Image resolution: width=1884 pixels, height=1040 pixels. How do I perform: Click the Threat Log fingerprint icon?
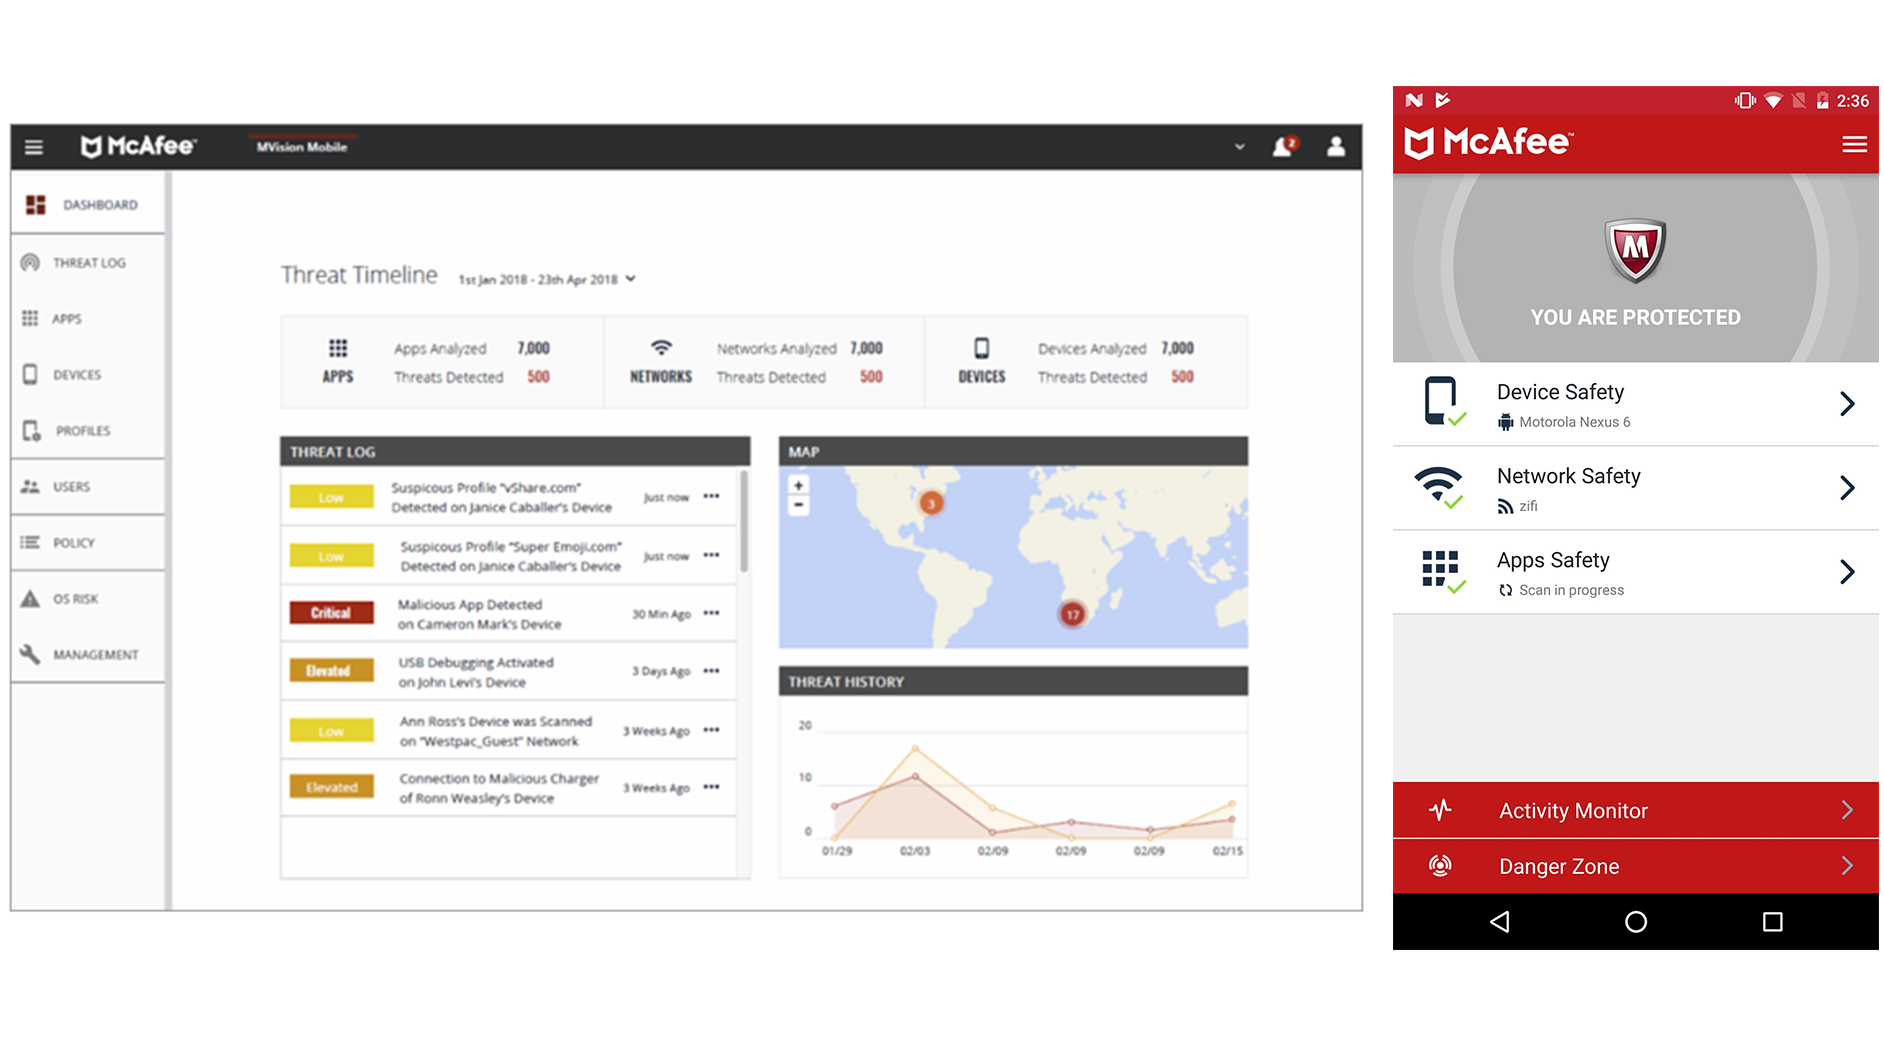click(30, 262)
